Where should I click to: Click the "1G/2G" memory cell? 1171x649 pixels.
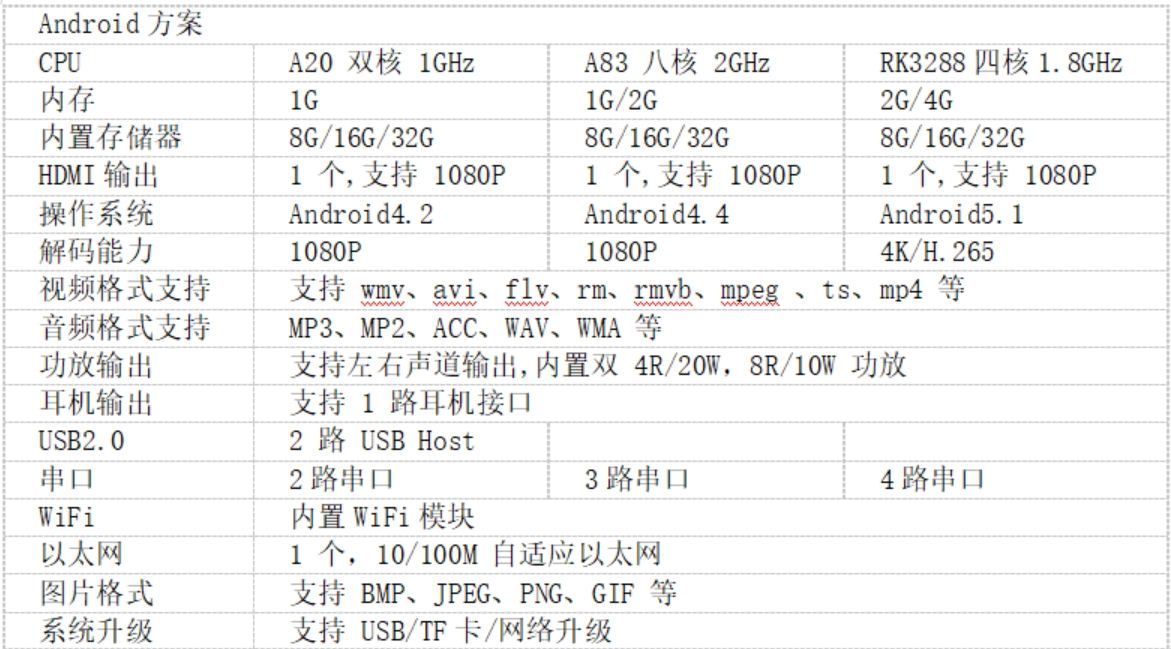pyautogui.click(x=621, y=101)
